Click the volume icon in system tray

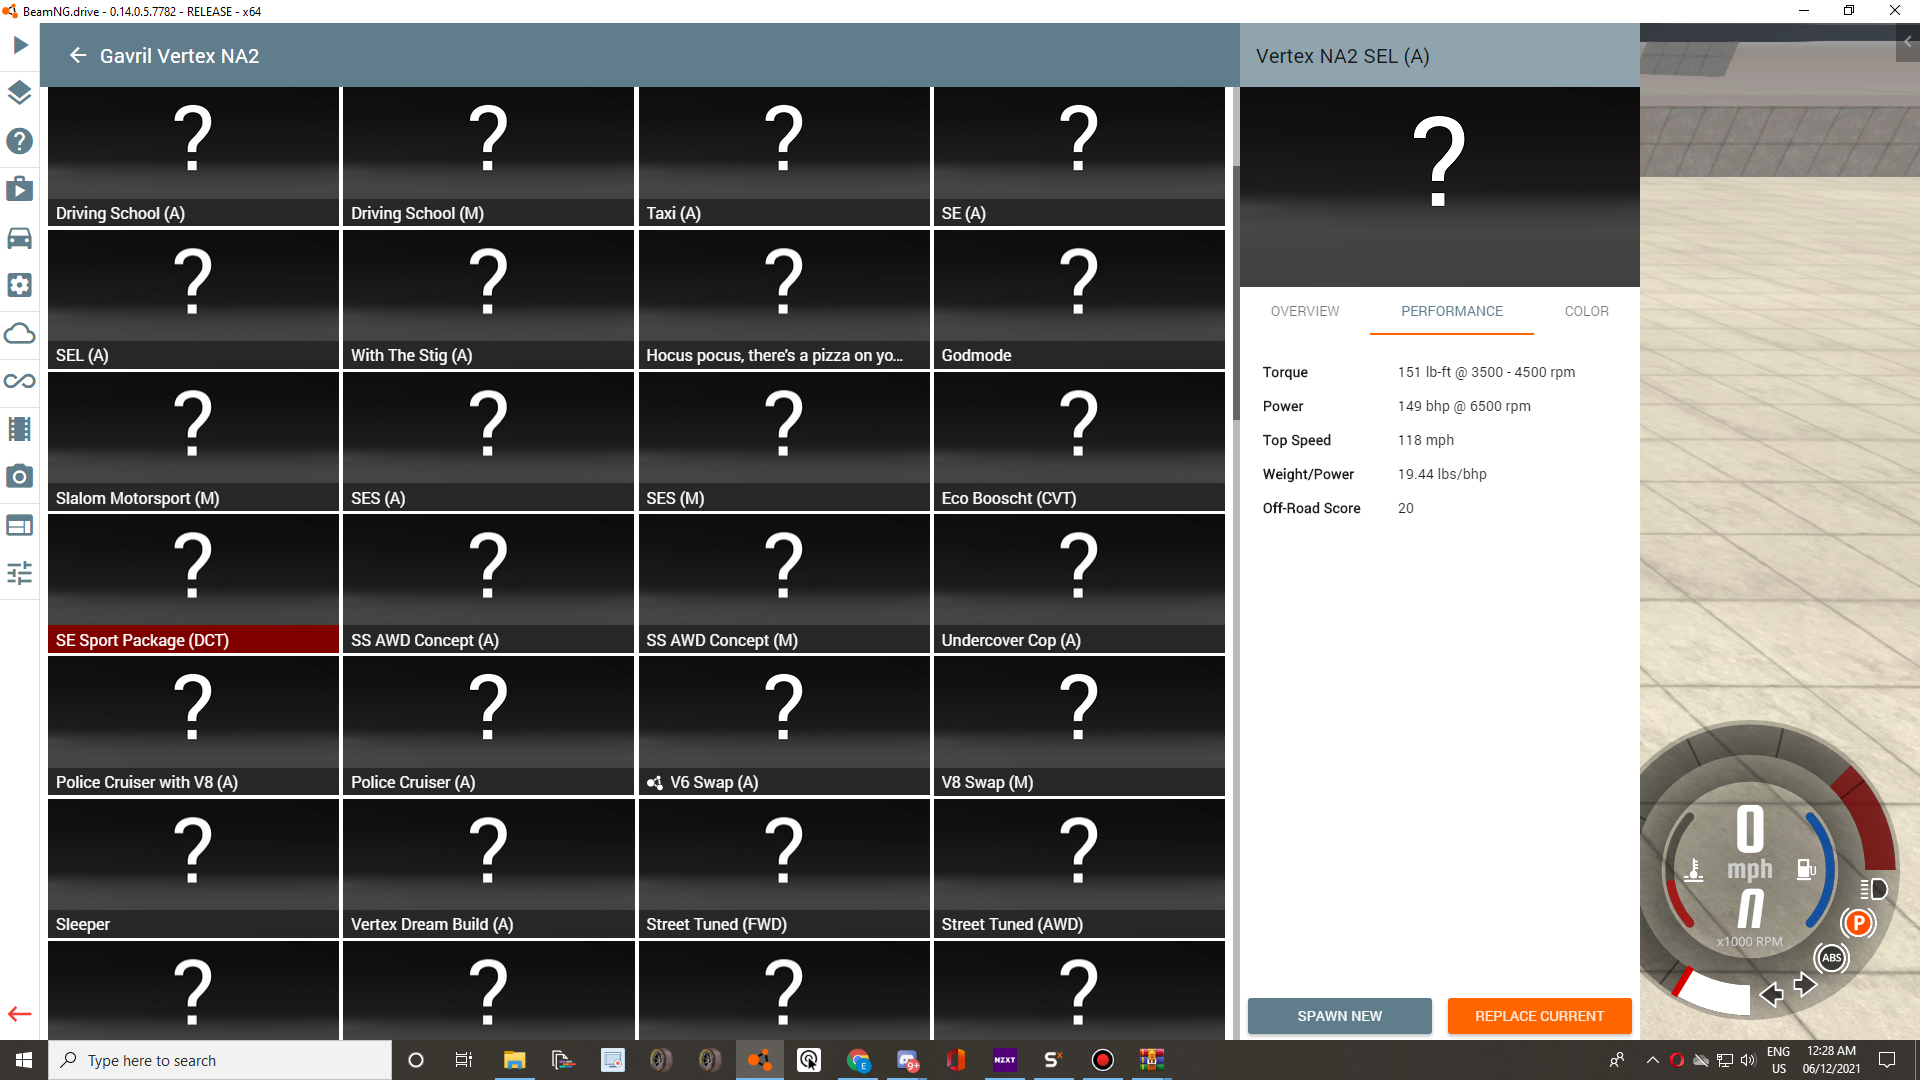coord(1748,1060)
